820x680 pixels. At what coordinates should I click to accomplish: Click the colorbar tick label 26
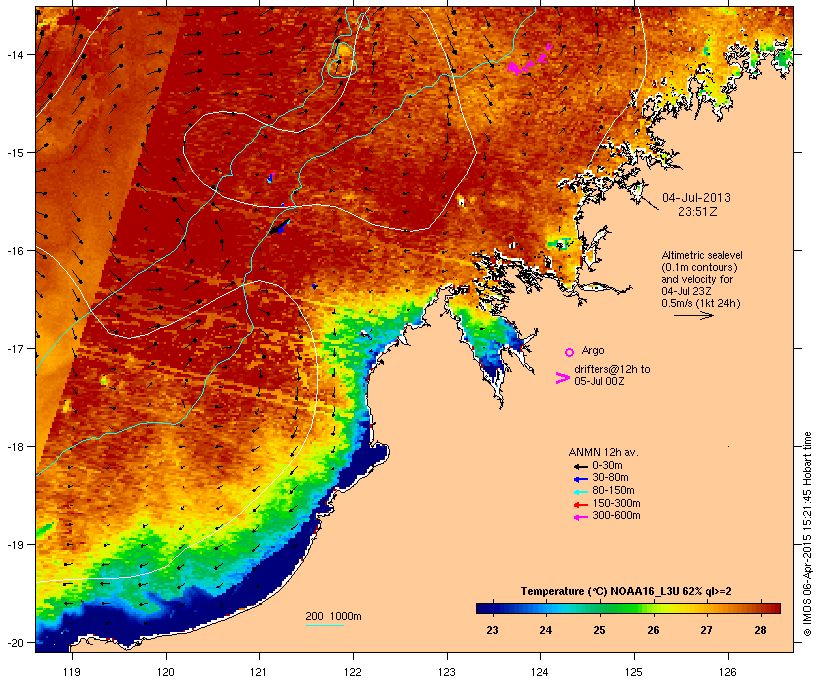(653, 630)
